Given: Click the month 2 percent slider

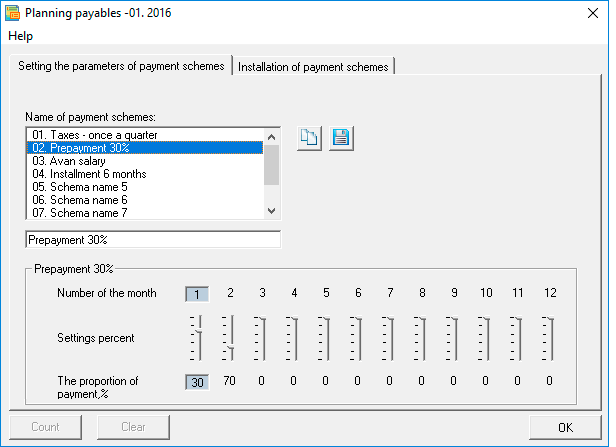Looking at the screenshot, I should point(229,338).
